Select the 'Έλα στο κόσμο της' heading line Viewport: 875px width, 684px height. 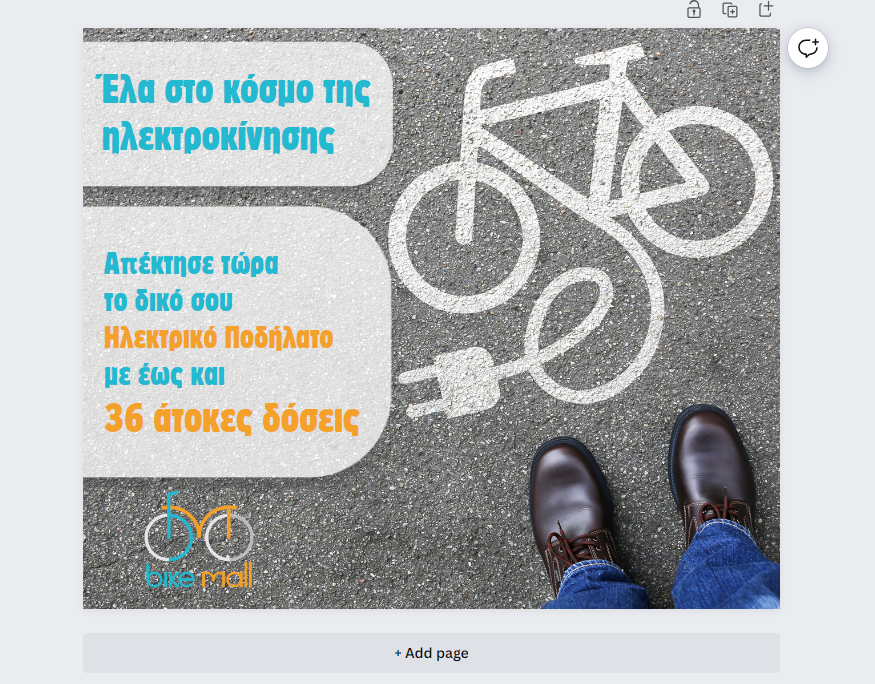pos(236,90)
